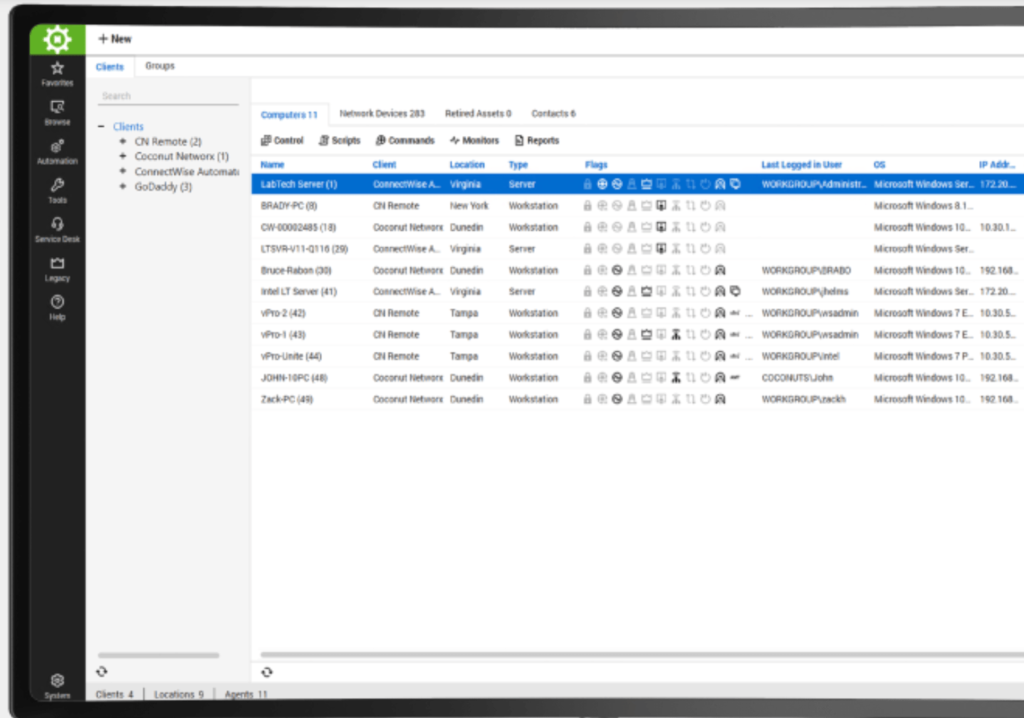The width and height of the screenshot is (1024, 718).
Task: Sort by the Type column header
Action: coord(518,165)
